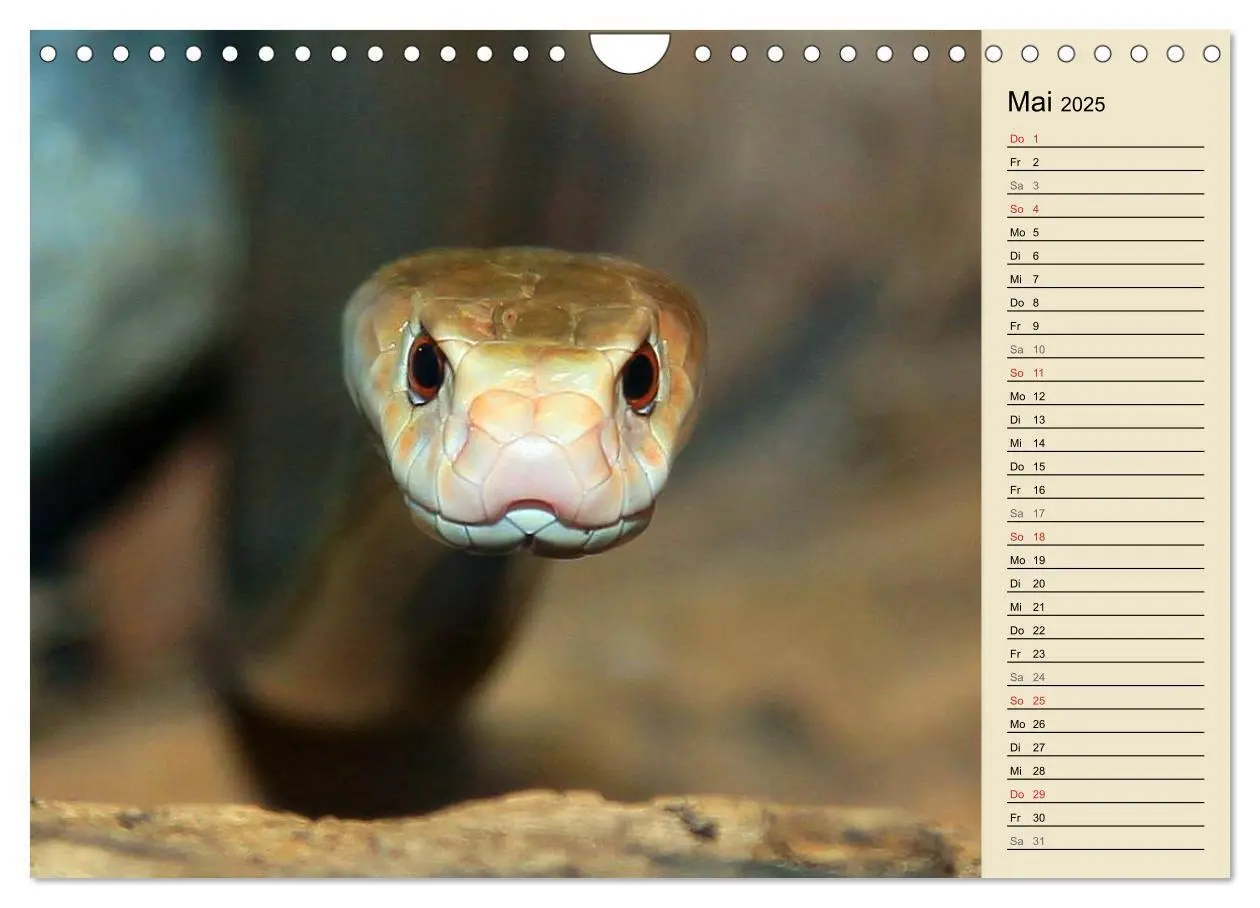The image size is (1260, 908).
Task: Select the Mi 28 entry
Action: tap(1105, 771)
